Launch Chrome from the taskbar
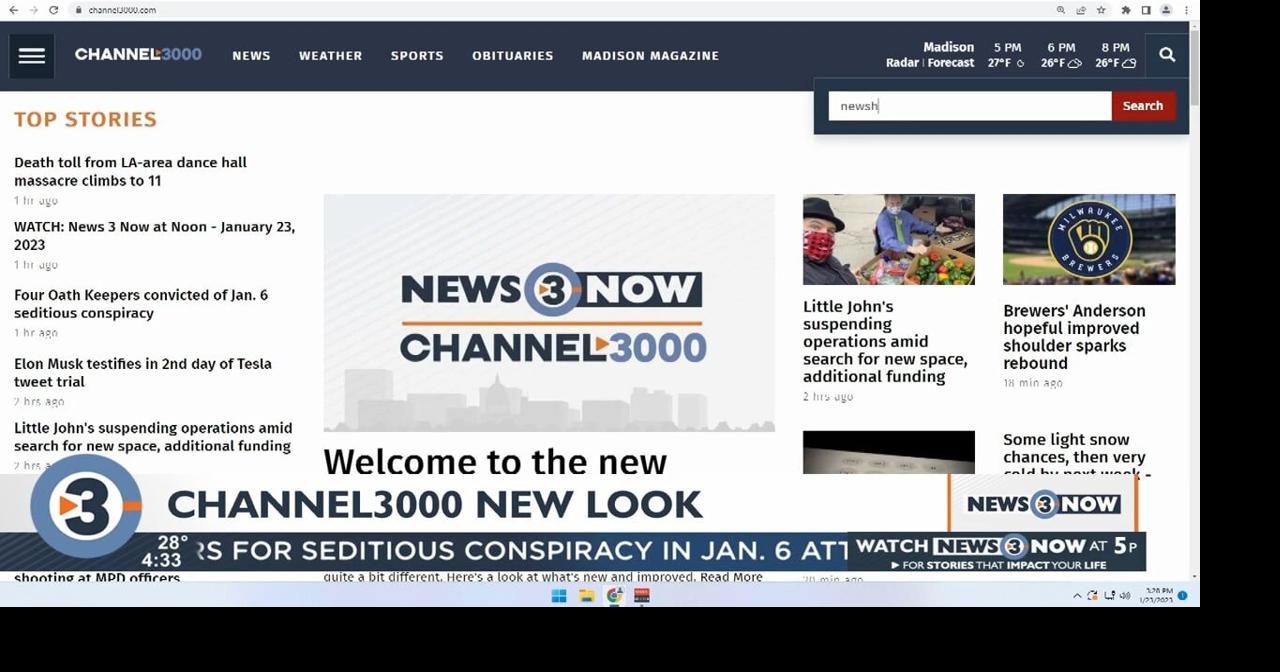1280x672 pixels. click(x=614, y=595)
